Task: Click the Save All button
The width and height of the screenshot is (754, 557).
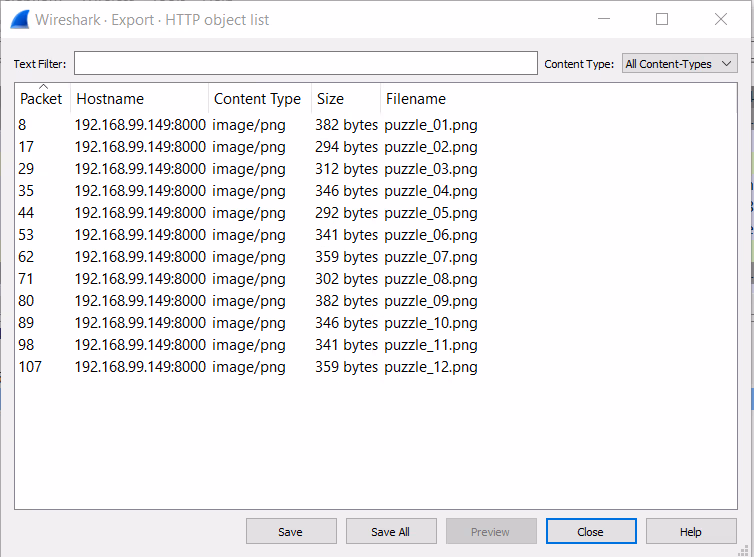Action: click(391, 532)
